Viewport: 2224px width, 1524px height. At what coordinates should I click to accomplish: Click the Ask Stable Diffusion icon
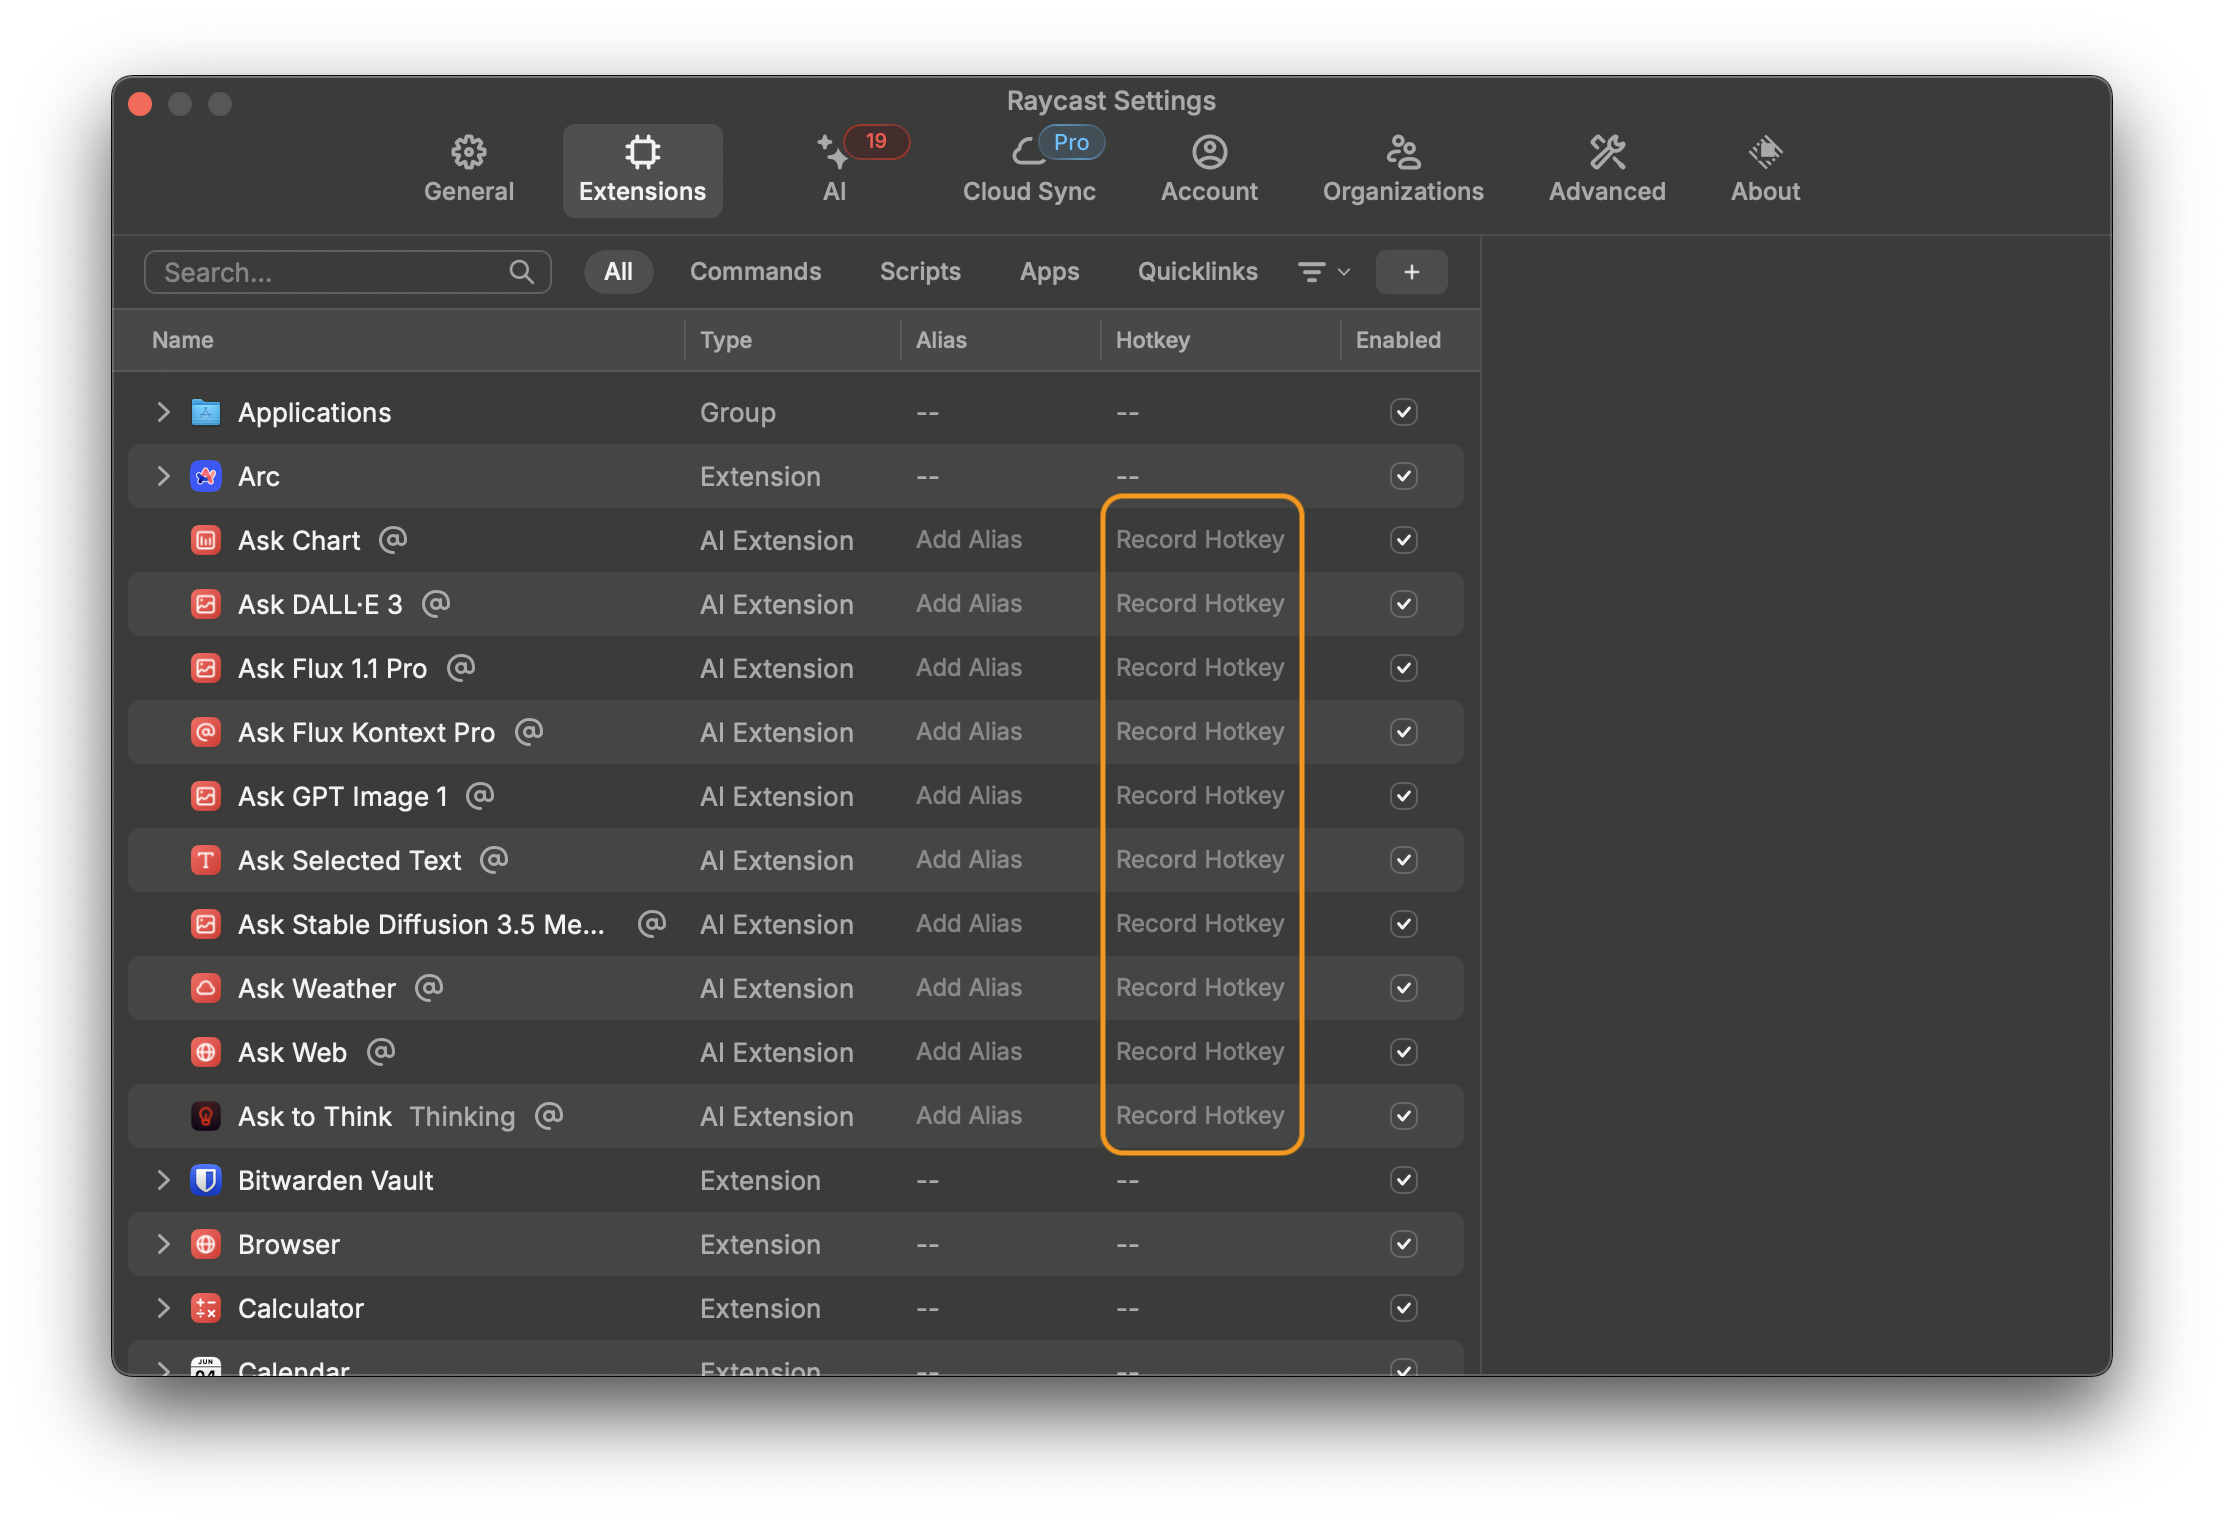pos(206,924)
